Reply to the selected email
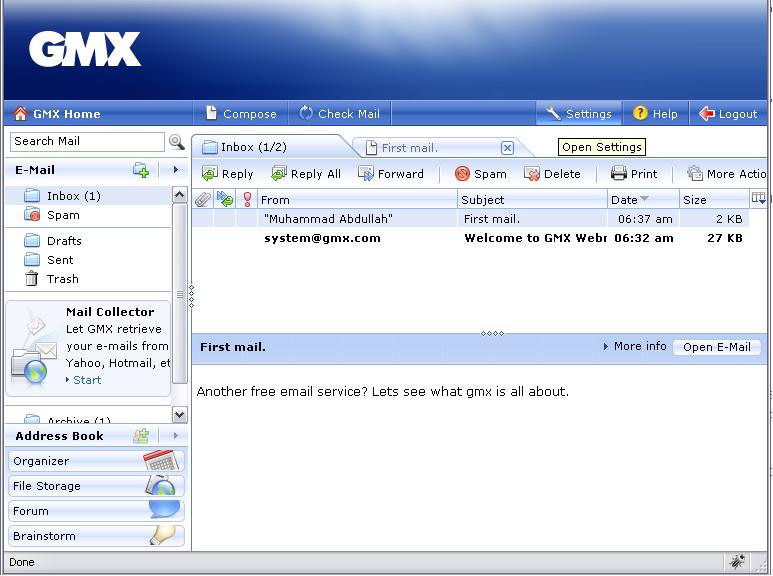 pyautogui.click(x=227, y=174)
